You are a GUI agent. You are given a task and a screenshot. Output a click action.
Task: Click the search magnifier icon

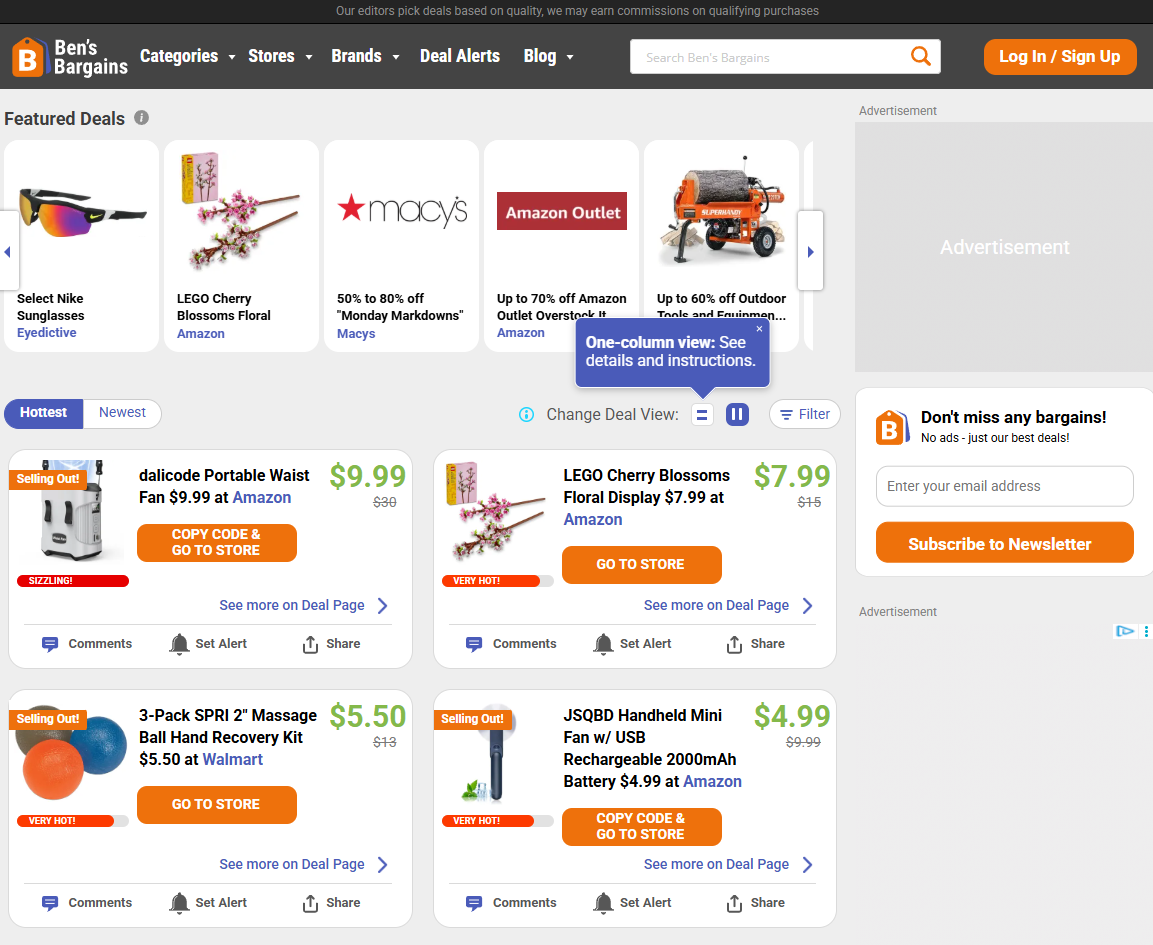point(920,57)
